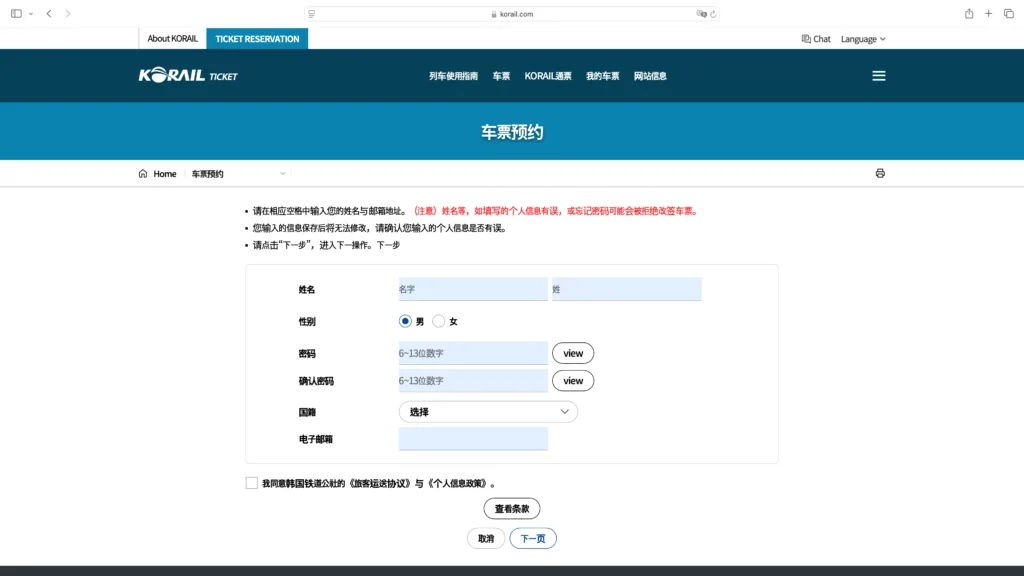The height and width of the screenshot is (576, 1024).
Task: Click the 密码 password field
Action: coord(473,353)
